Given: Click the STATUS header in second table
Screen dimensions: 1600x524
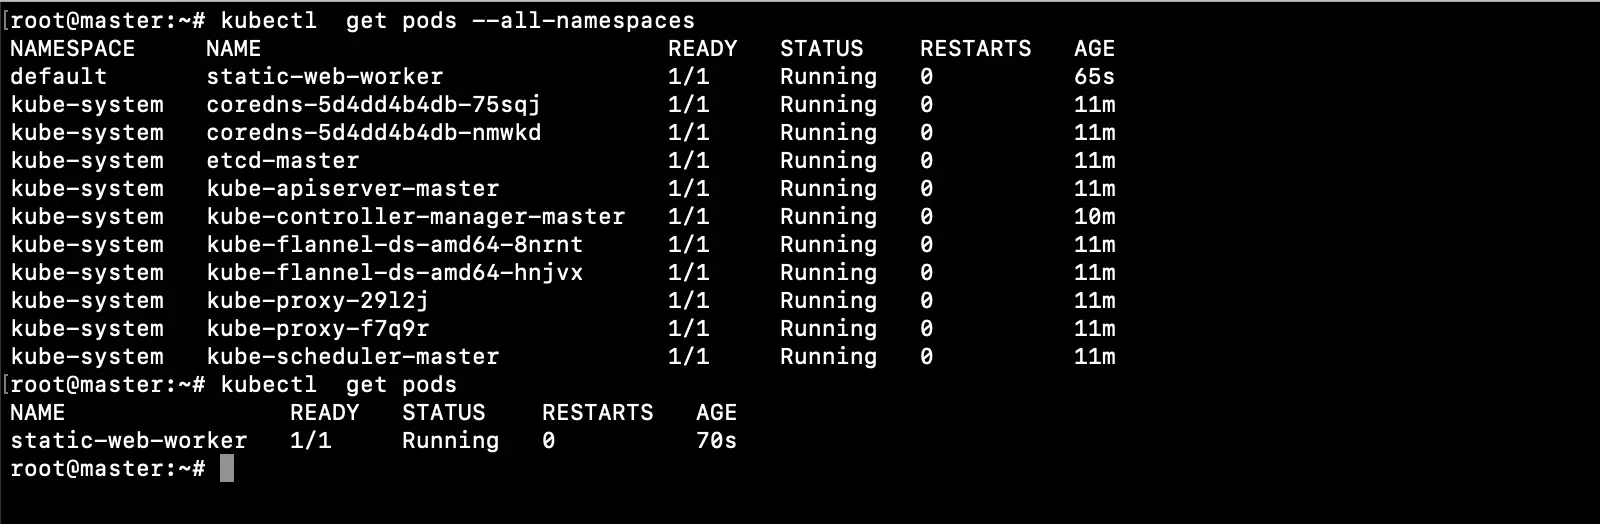Looking at the screenshot, I should click(443, 413).
